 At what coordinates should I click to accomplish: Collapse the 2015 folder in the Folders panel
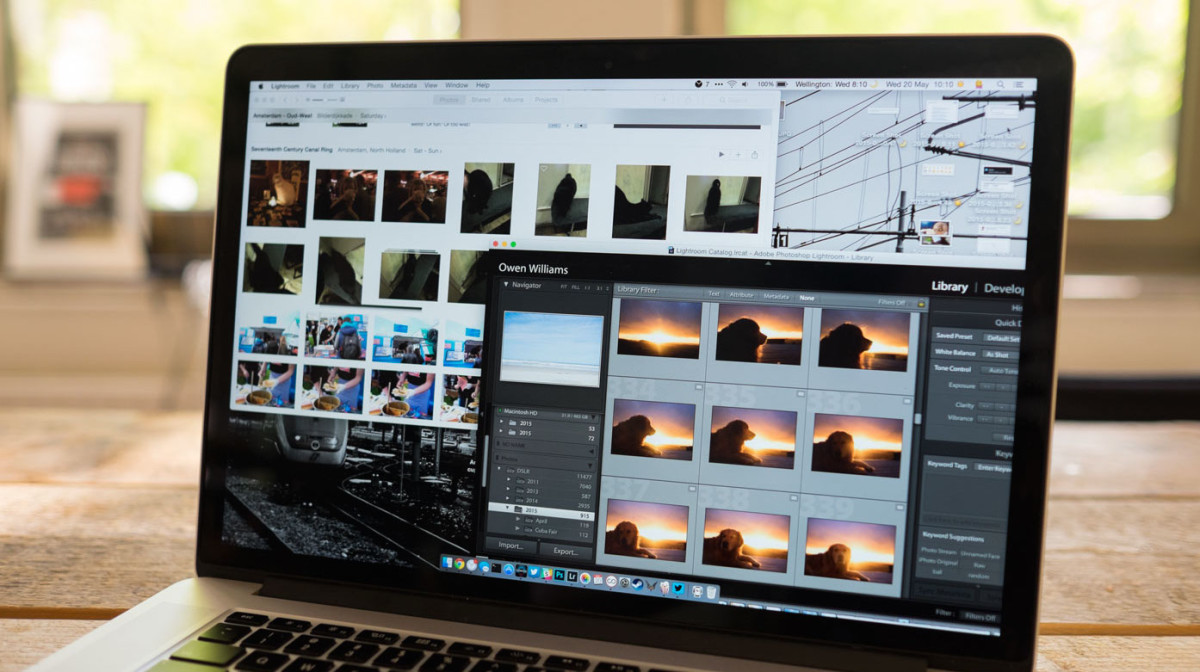click(508, 508)
